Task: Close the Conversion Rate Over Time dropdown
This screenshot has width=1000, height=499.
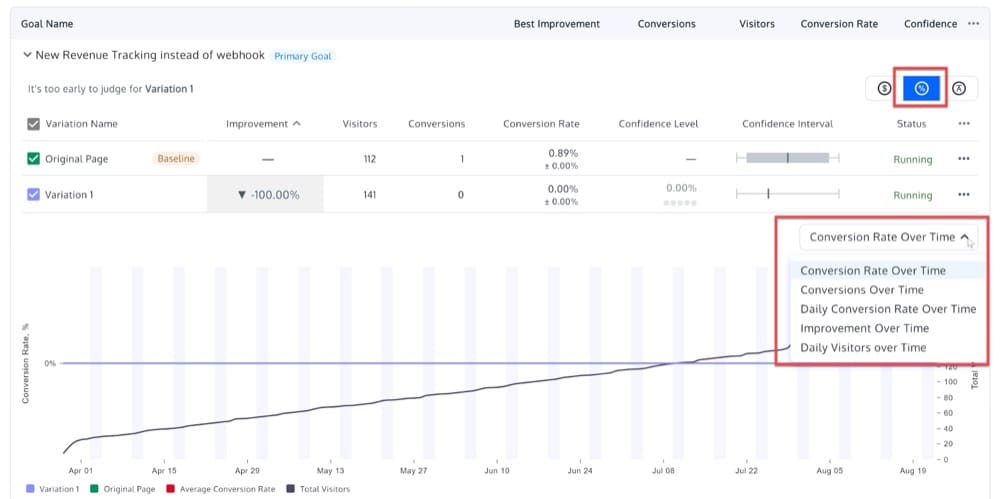Action: (888, 237)
